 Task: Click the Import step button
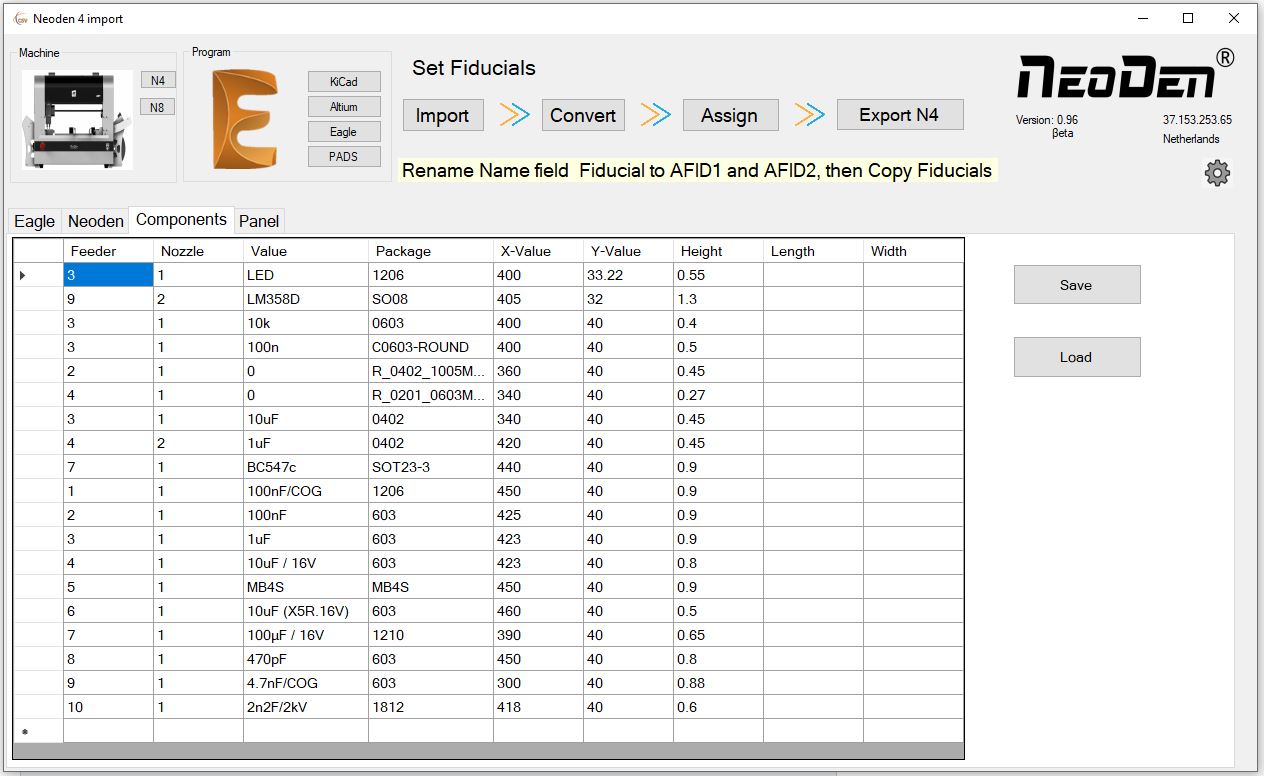coord(442,115)
